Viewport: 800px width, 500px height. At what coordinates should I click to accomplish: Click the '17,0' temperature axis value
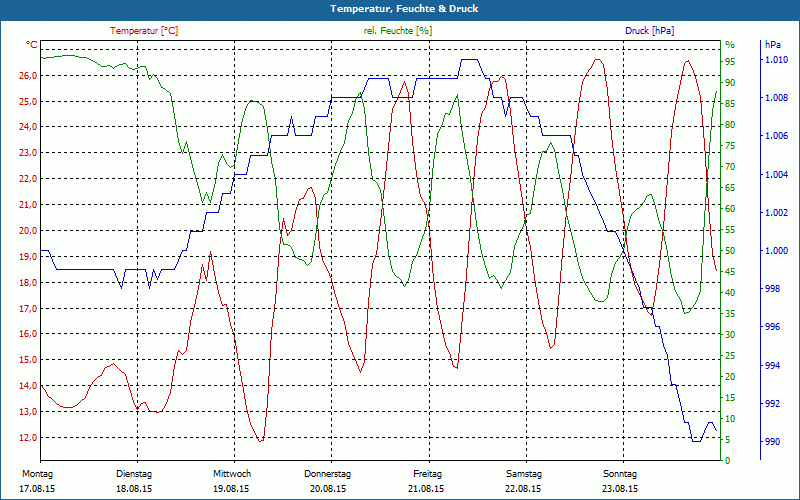pyautogui.click(x=28, y=309)
